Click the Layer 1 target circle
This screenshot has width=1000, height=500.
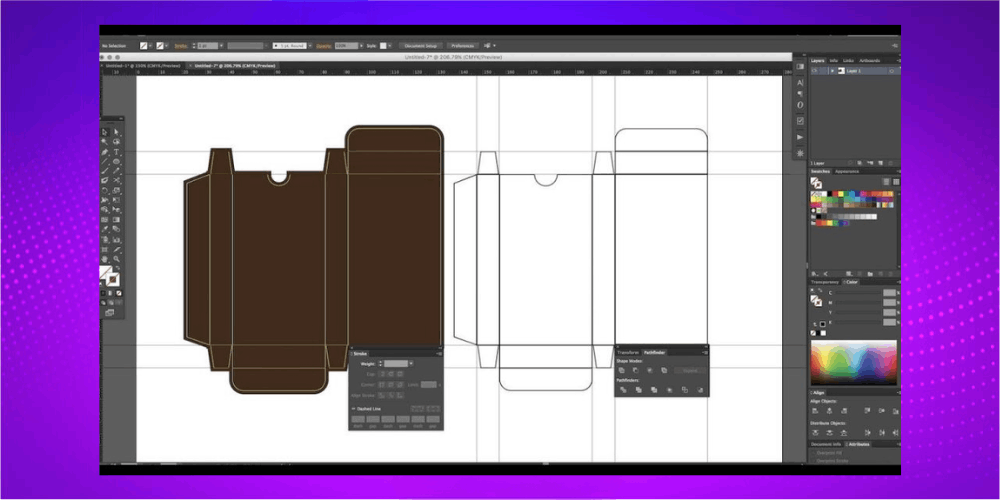tap(892, 71)
